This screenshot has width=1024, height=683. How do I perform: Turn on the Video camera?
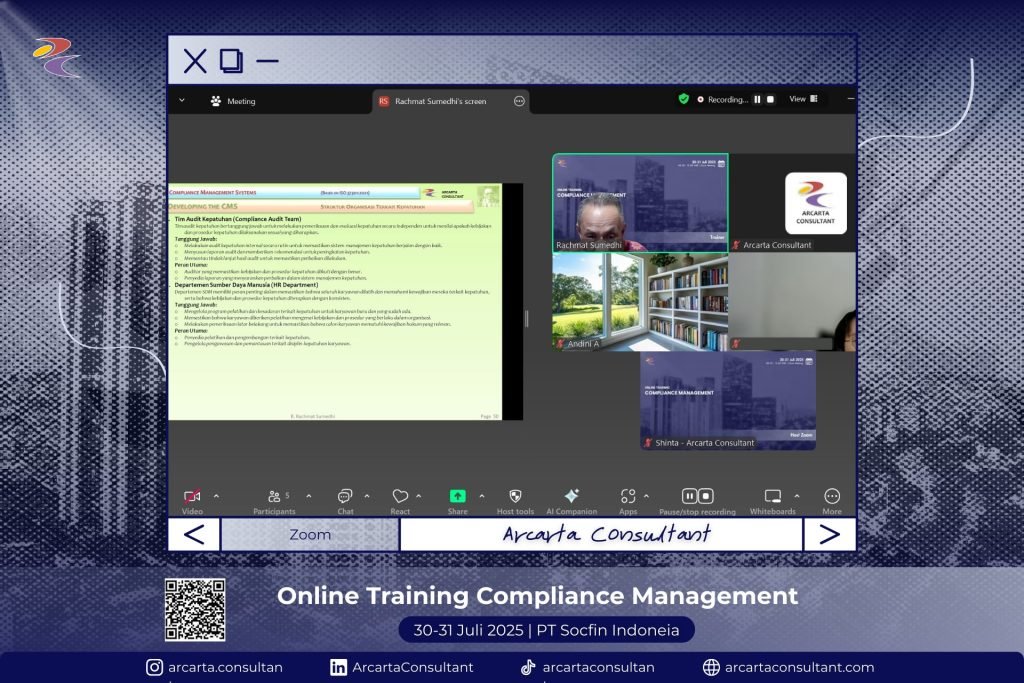click(x=192, y=496)
